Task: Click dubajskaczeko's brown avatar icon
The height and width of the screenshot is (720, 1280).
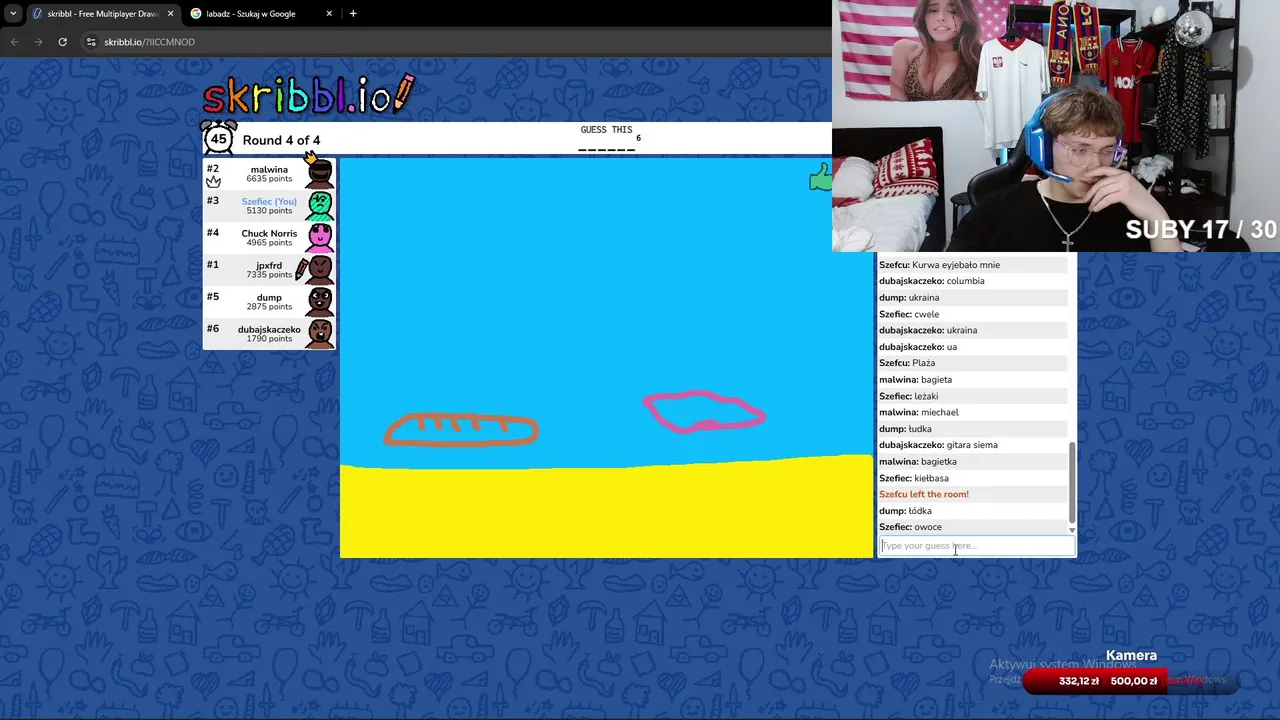Action: 320,333
